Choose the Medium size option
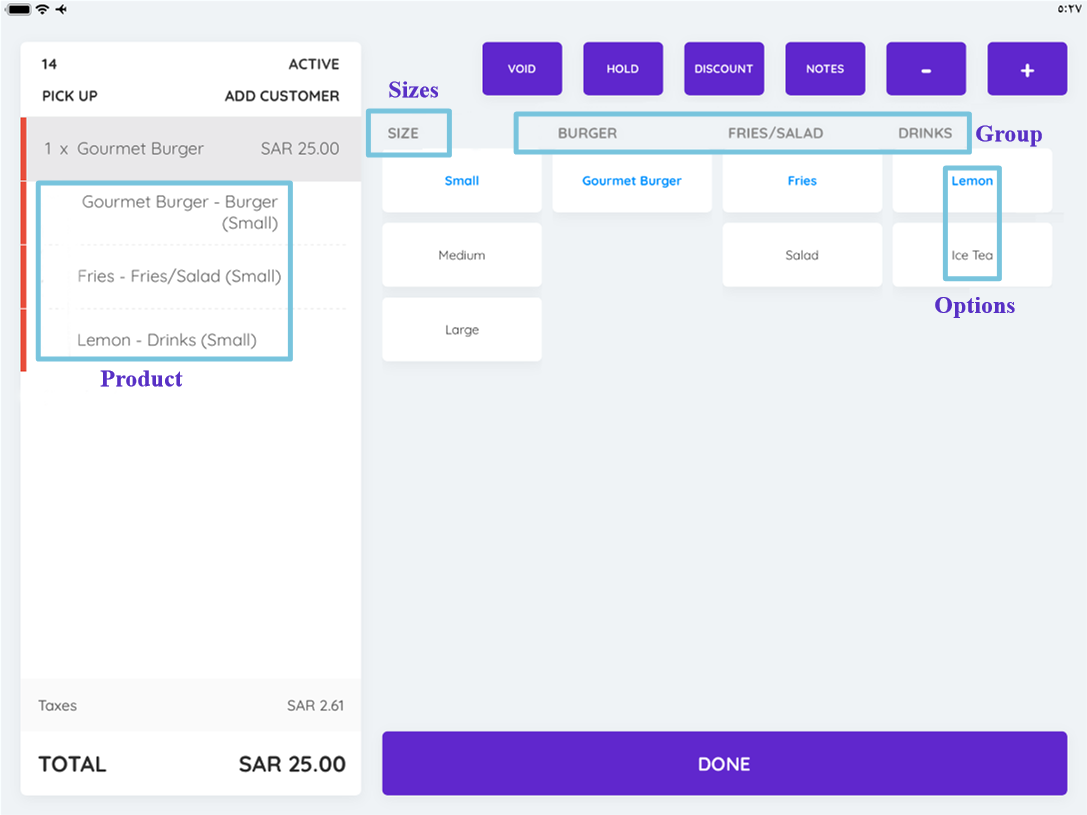Image resolution: width=1087 pixels, height=815 pixels. pyautogui.click(x=462, y=255)
